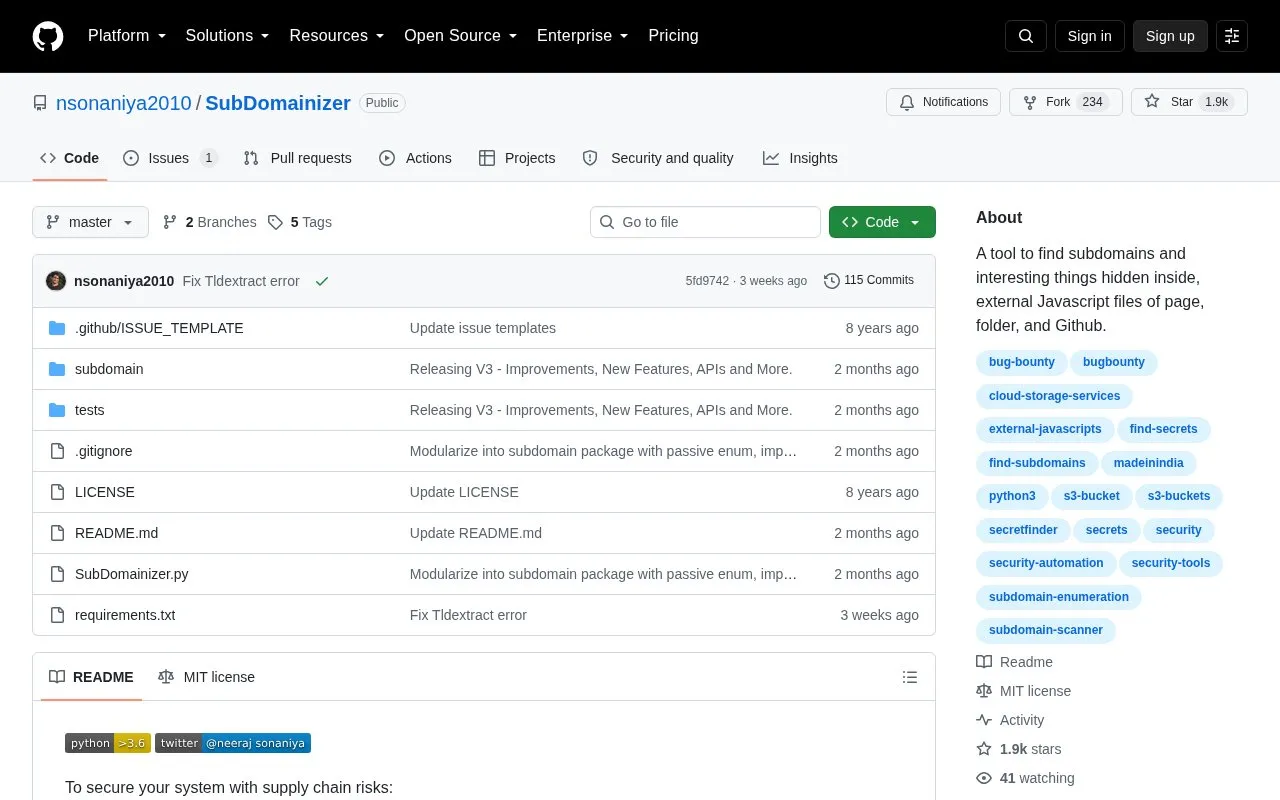Expand the Platform menu
This screenshot has width=1280, height=800.
click(x=127, y=36)
